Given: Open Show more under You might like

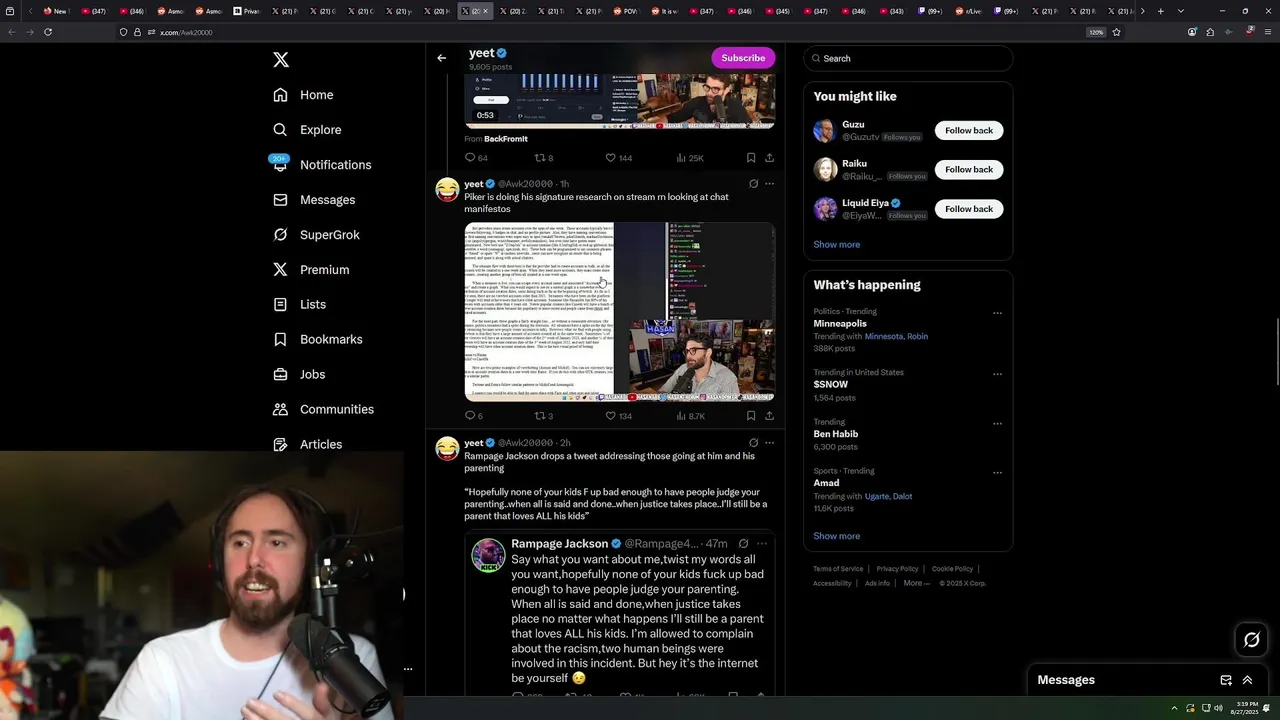Looking at the screenshot, I should [837, 244].
